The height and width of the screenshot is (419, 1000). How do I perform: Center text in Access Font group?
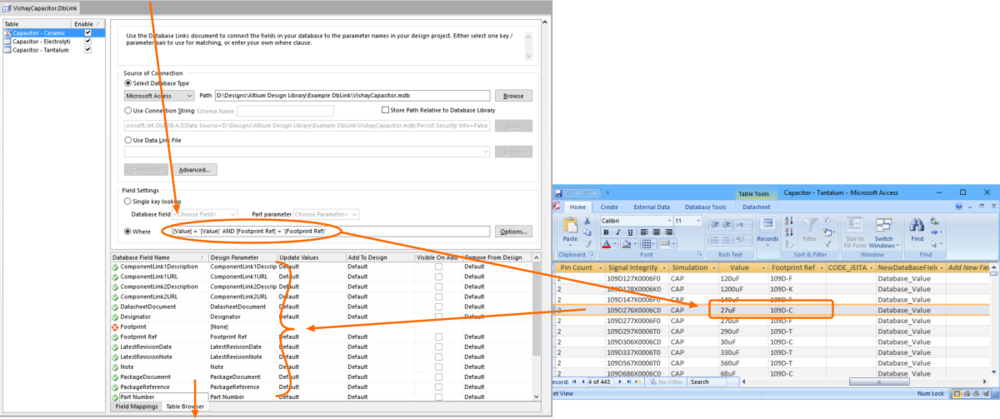pyautogui.click(x=656, y=232)
